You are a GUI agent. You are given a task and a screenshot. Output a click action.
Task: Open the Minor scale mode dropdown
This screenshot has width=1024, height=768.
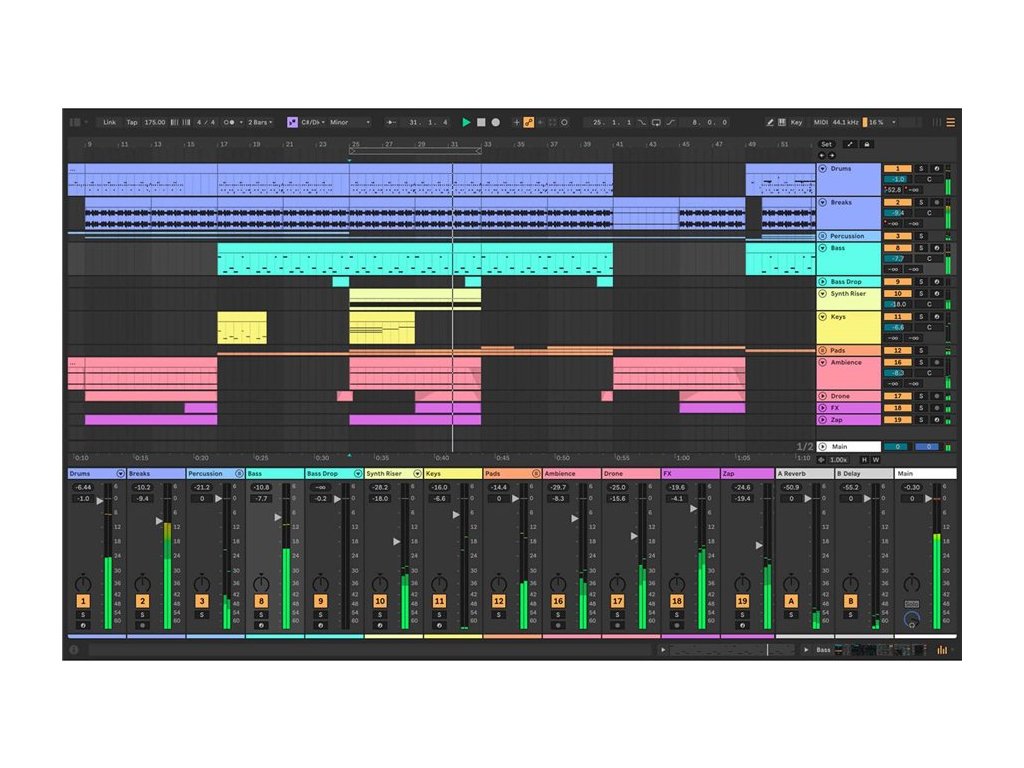pyautogui.click(x=350, y=122)
